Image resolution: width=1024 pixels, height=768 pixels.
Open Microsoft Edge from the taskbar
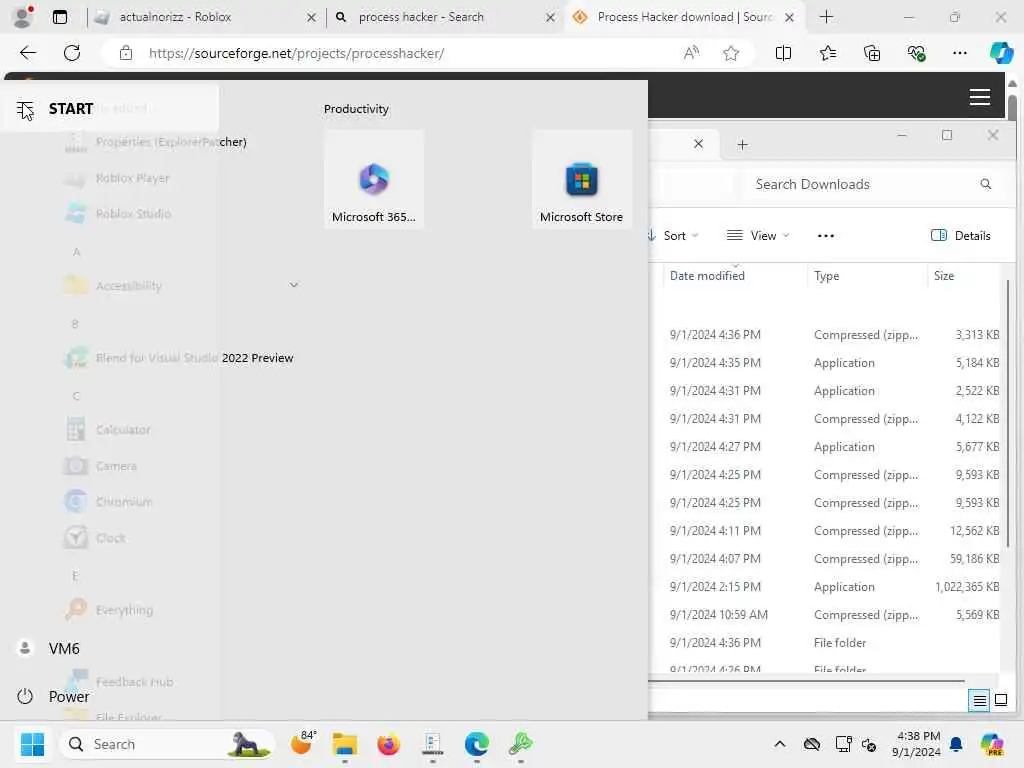[x=477, y=744]
